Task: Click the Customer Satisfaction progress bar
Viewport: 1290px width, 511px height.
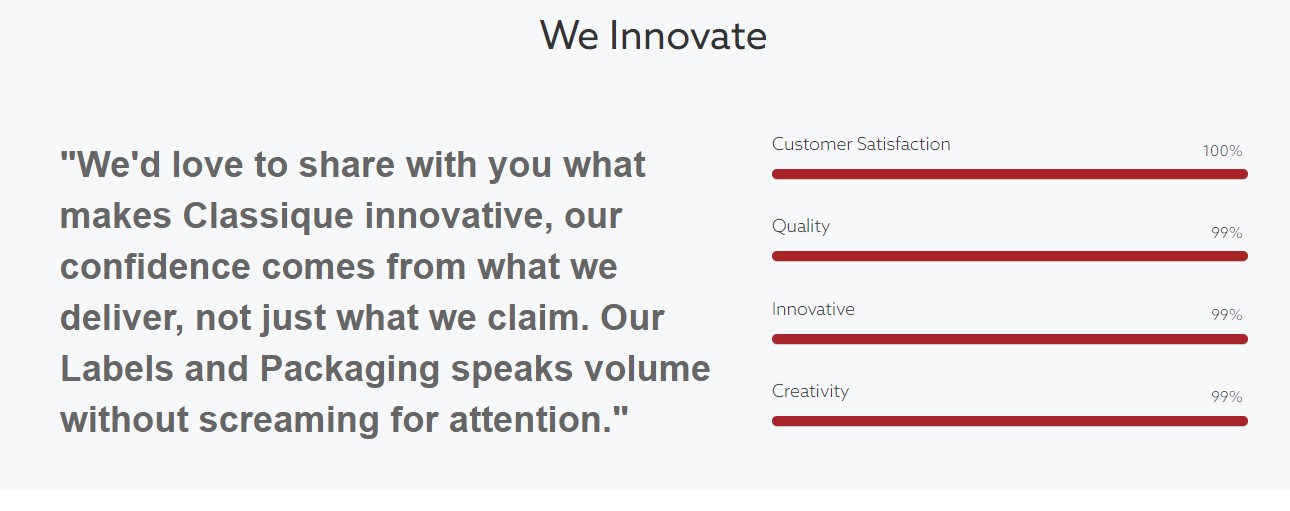Action: coord(1010,174)
